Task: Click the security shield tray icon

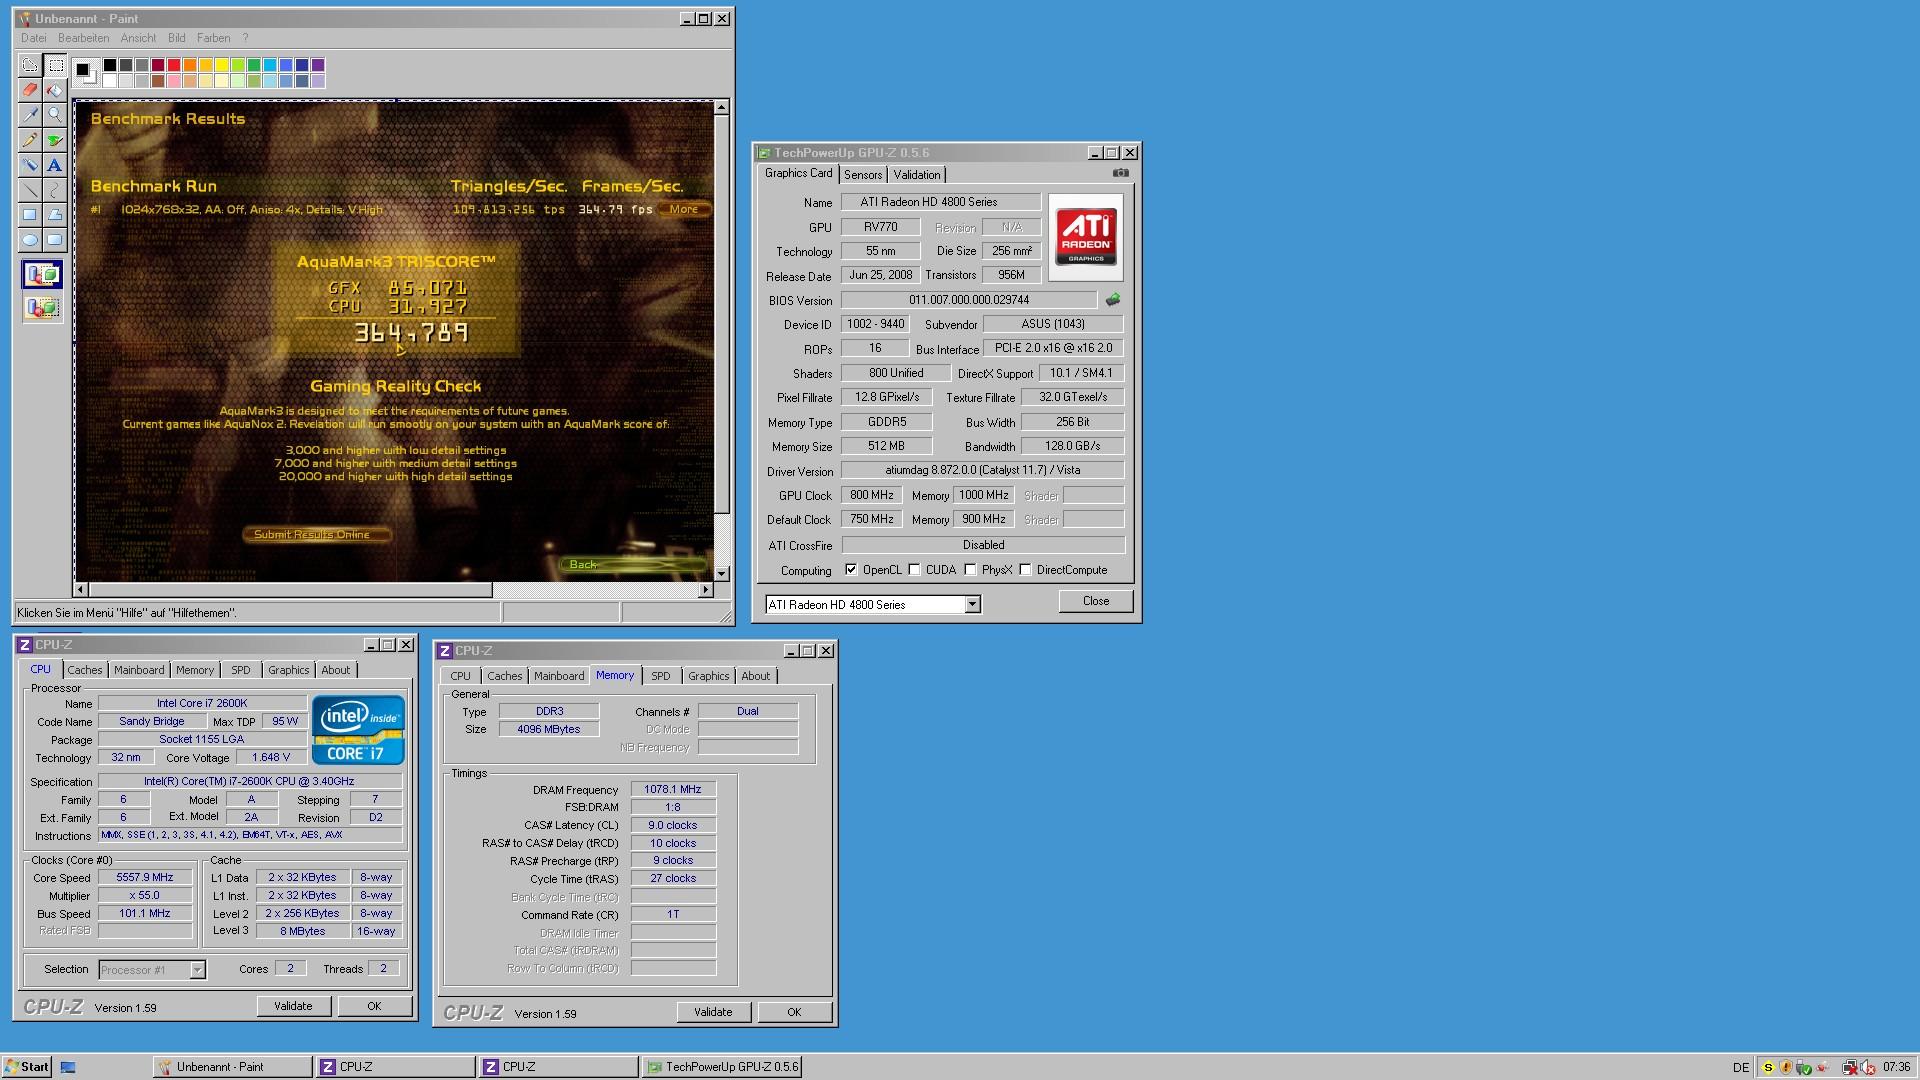Action: pyautogui.click(x=1786, y=1067)
